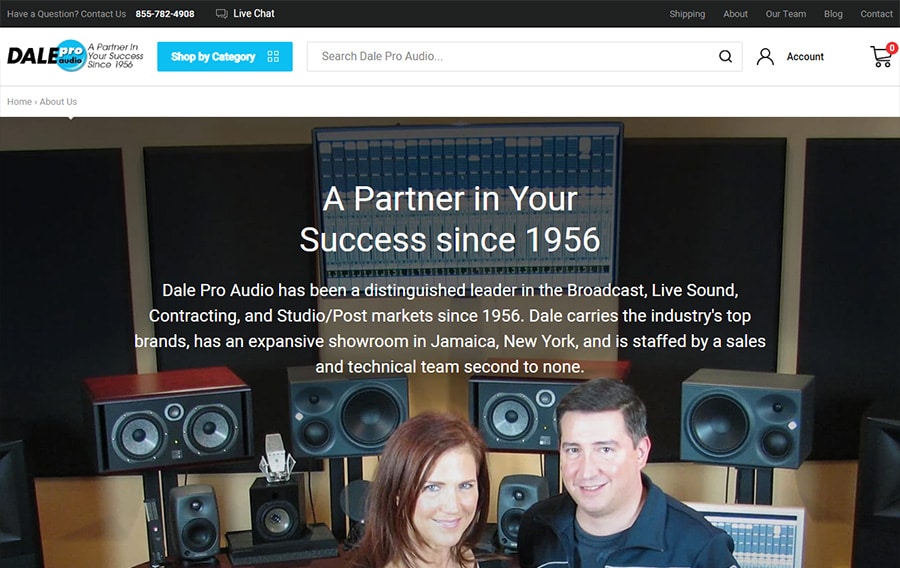Viewport: 900px width, 568px height.
Task: Click the grid icon on Shop by Category
Action: (x=273, y=56)
